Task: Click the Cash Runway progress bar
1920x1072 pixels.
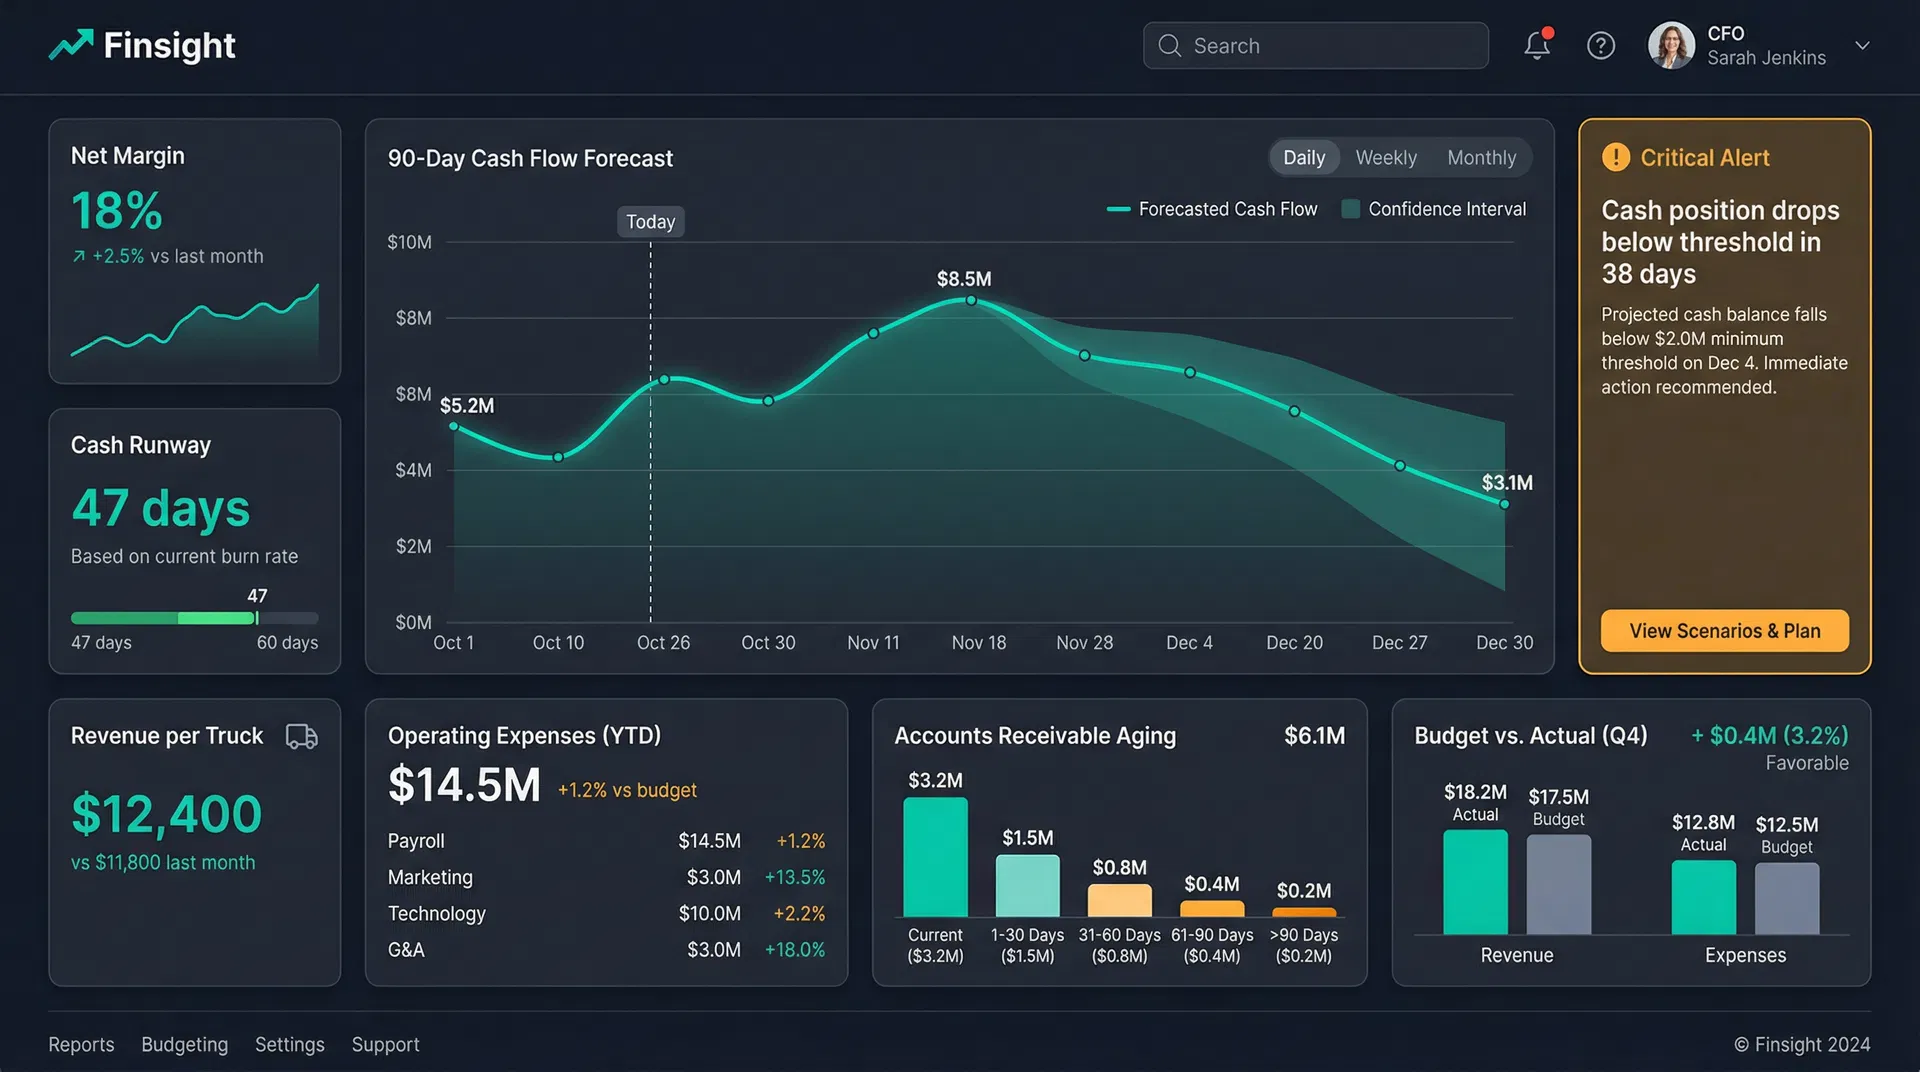Action: 194,618
